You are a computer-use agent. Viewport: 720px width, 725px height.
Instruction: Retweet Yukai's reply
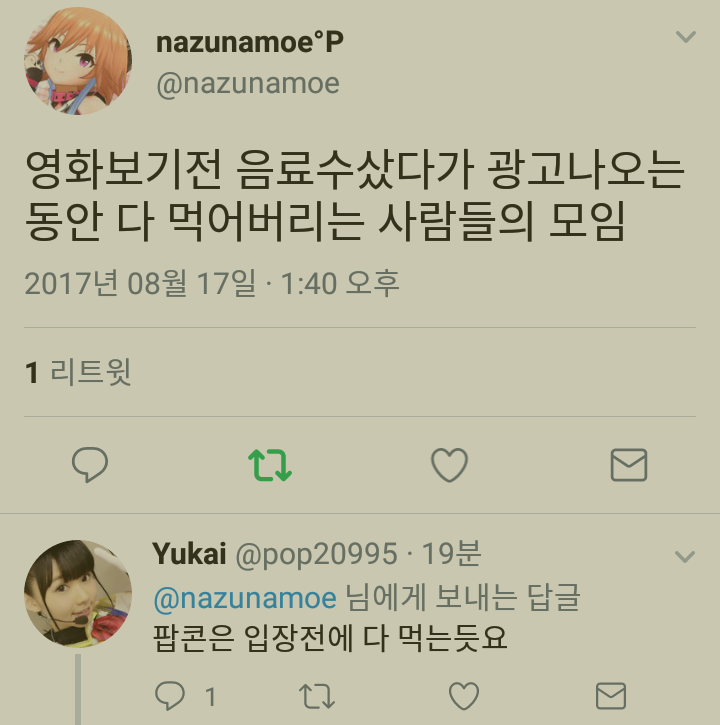pos(317,696)
